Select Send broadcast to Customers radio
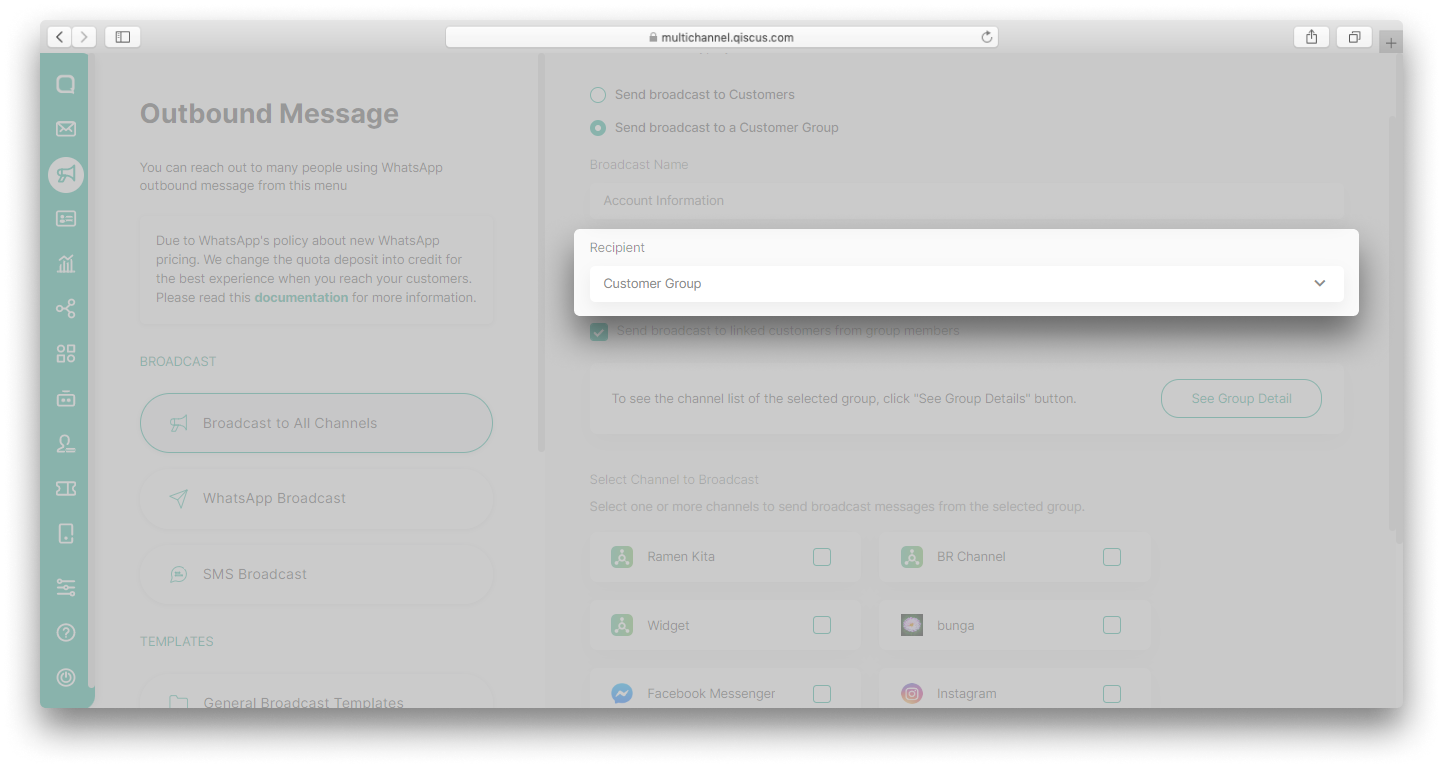1443x768 pixels. point(598,95)
